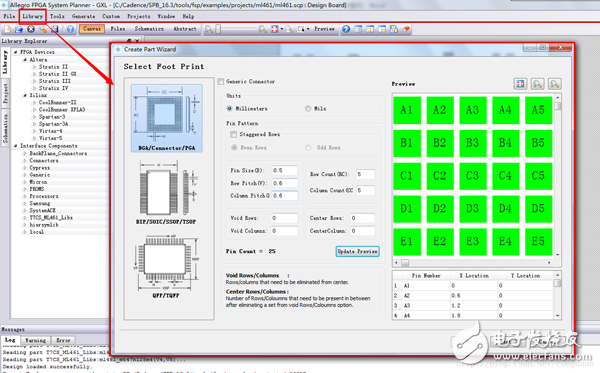This screenshot has height=373, width=600.
Task: Open the File menu
Action: 9,16
